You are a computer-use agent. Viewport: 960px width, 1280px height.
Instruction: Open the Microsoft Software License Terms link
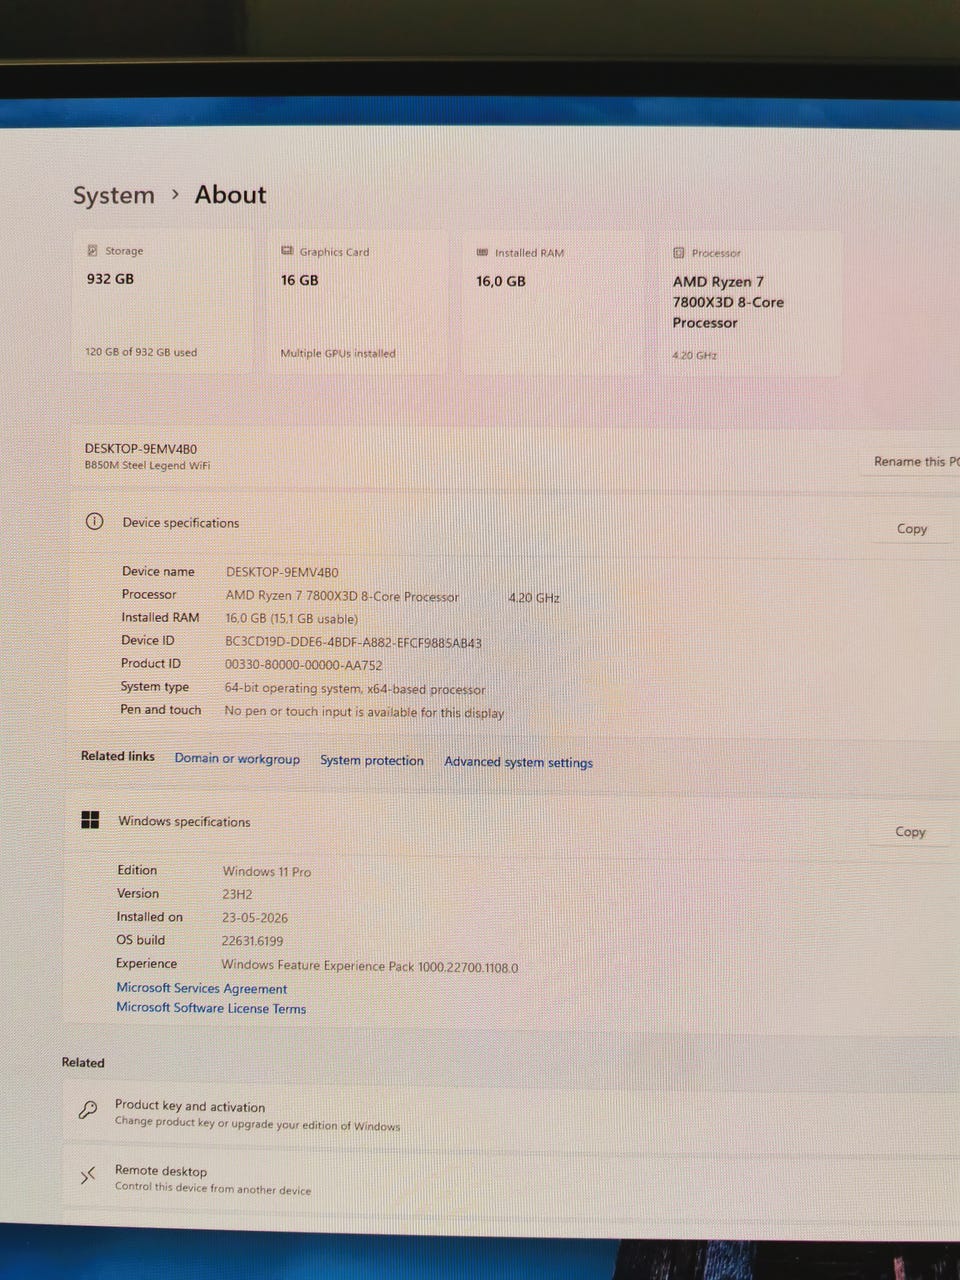[x=211, y=1008]
